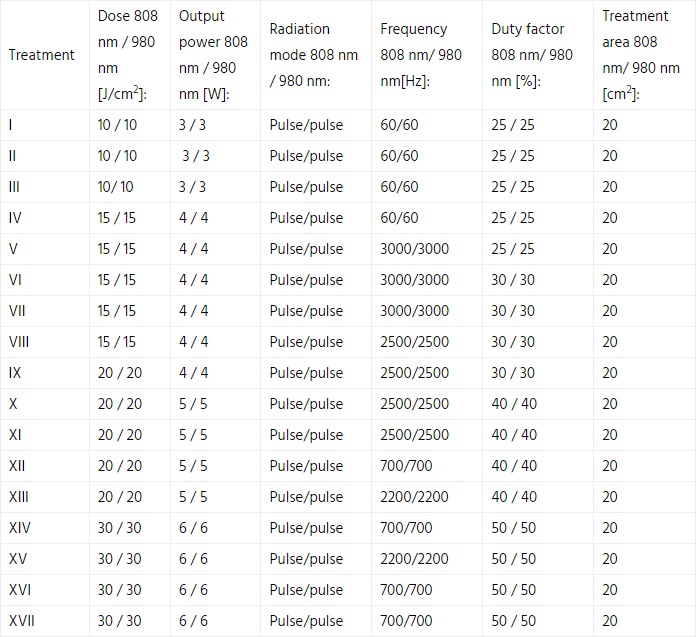Click the Frequency column header
The width and height of the screenshot is (696, 637).
pos(421,55)
